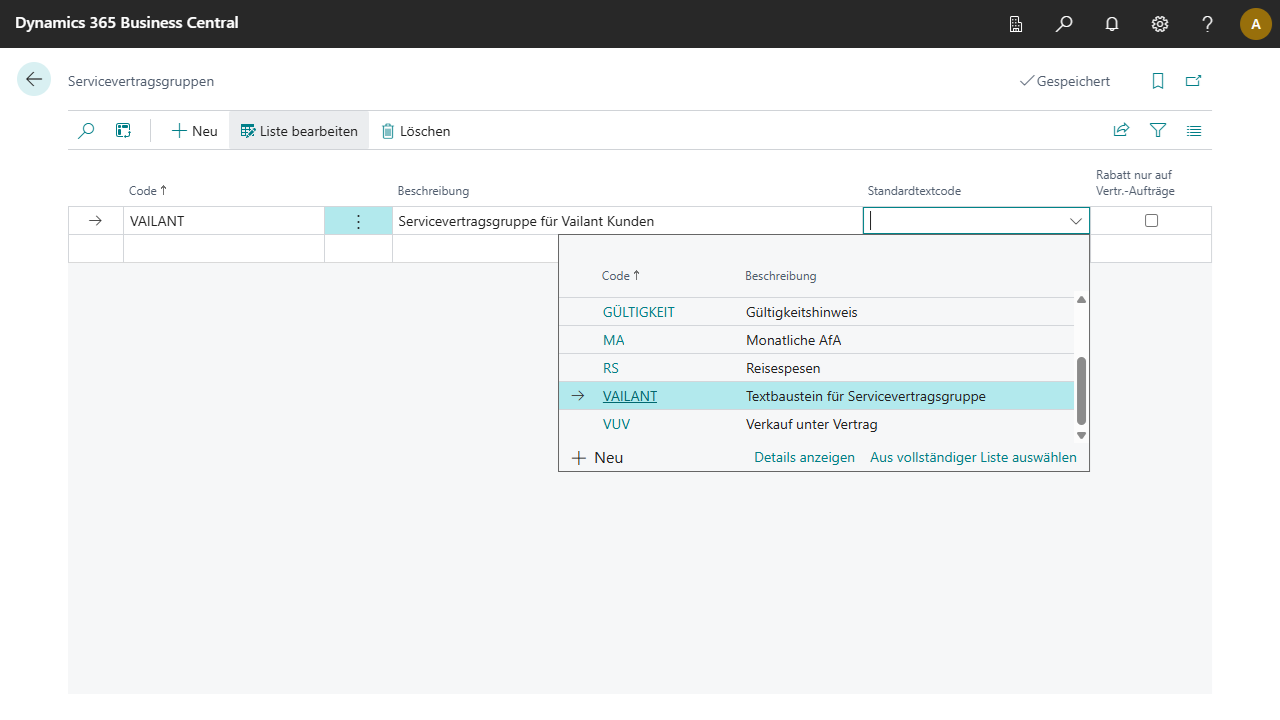Collapse the Standardtextcode dropdown arrow
Screen dimensions: 1280x720
pyautogui.click(x=1076, y=221)
